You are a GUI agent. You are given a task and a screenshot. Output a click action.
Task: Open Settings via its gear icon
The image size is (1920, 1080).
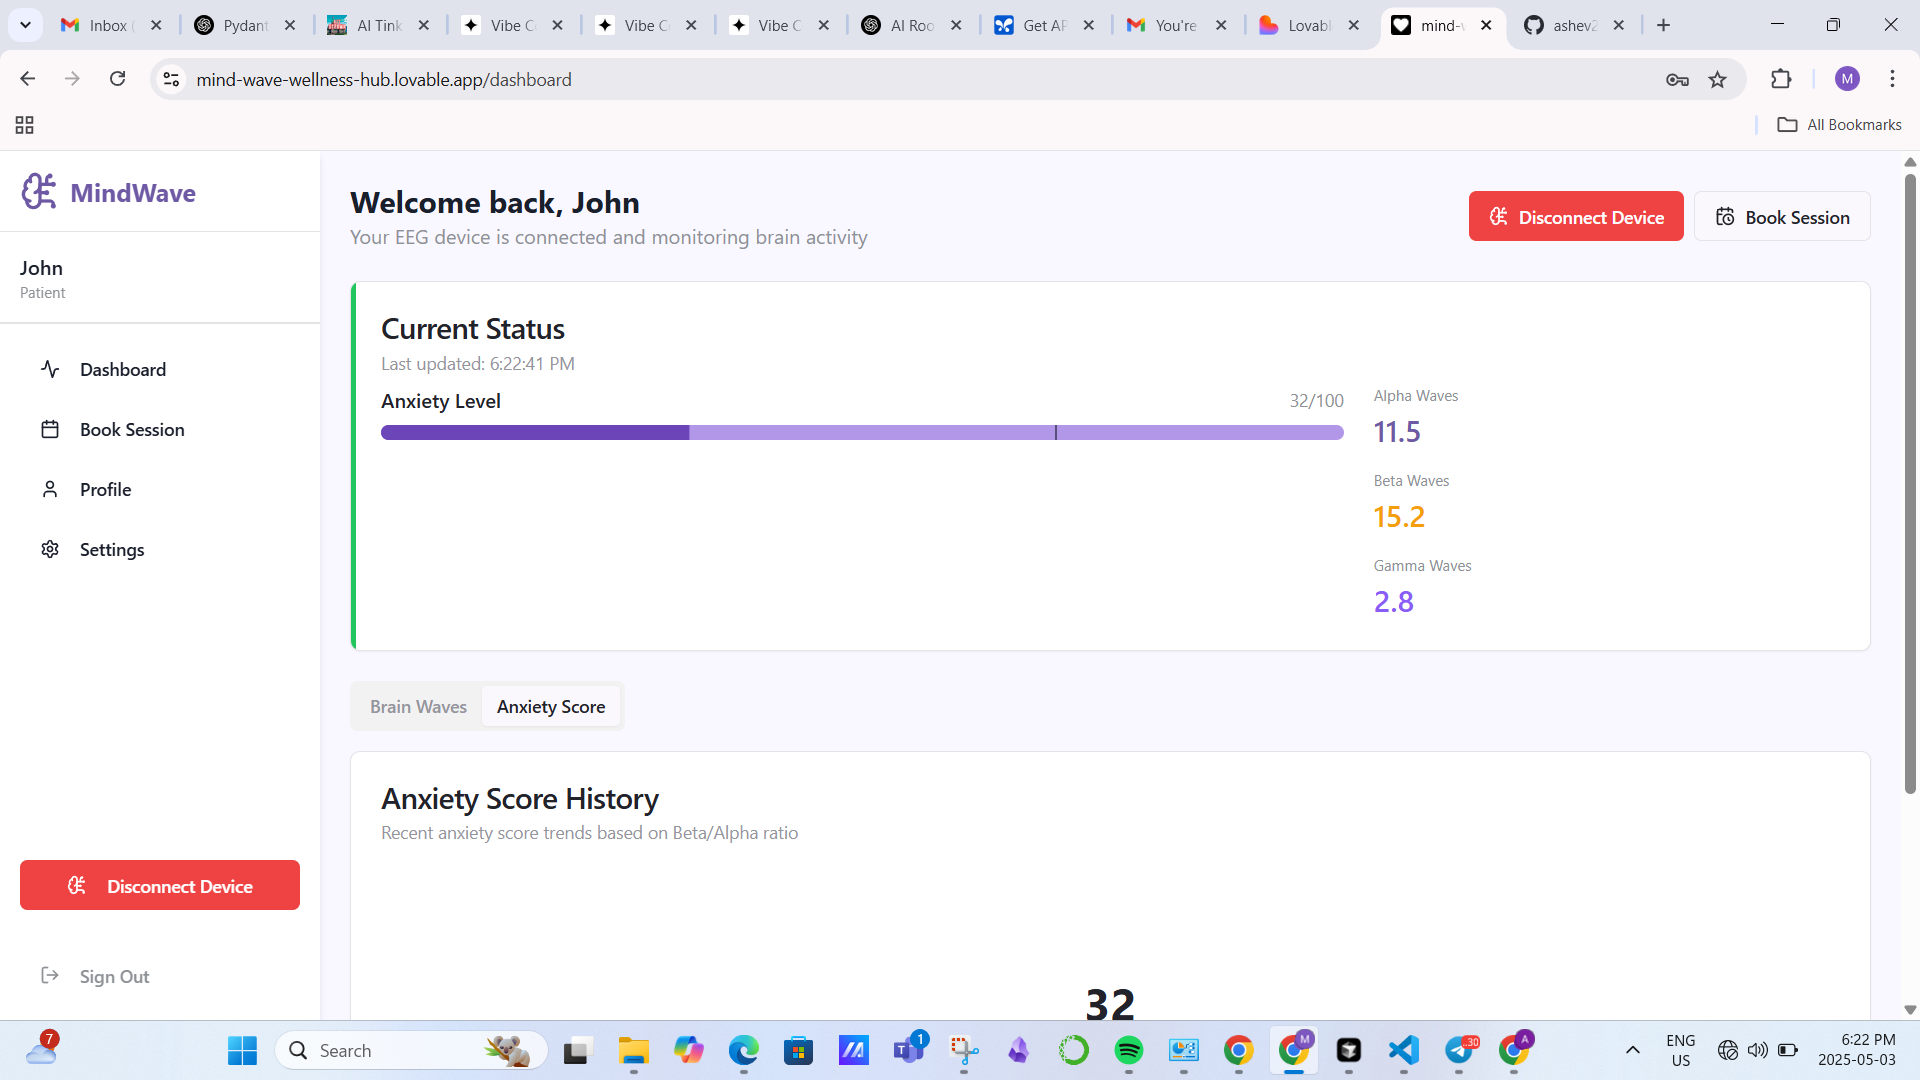(50, 549)
